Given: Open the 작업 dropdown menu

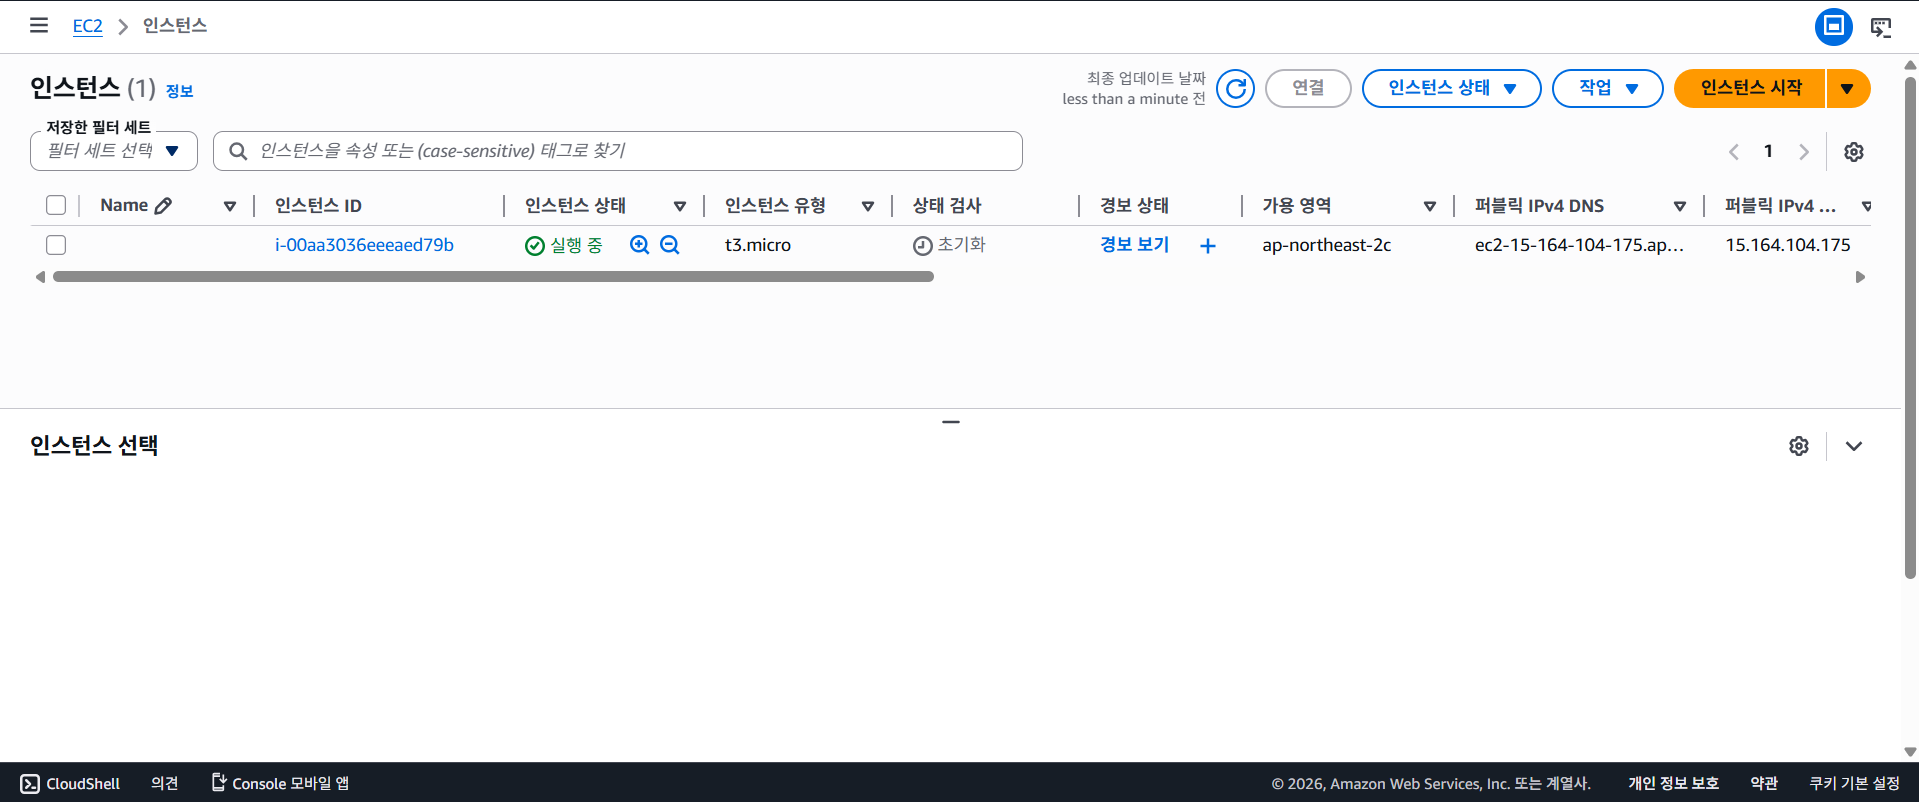Looking at the screenshot, I should [1607, 89].
